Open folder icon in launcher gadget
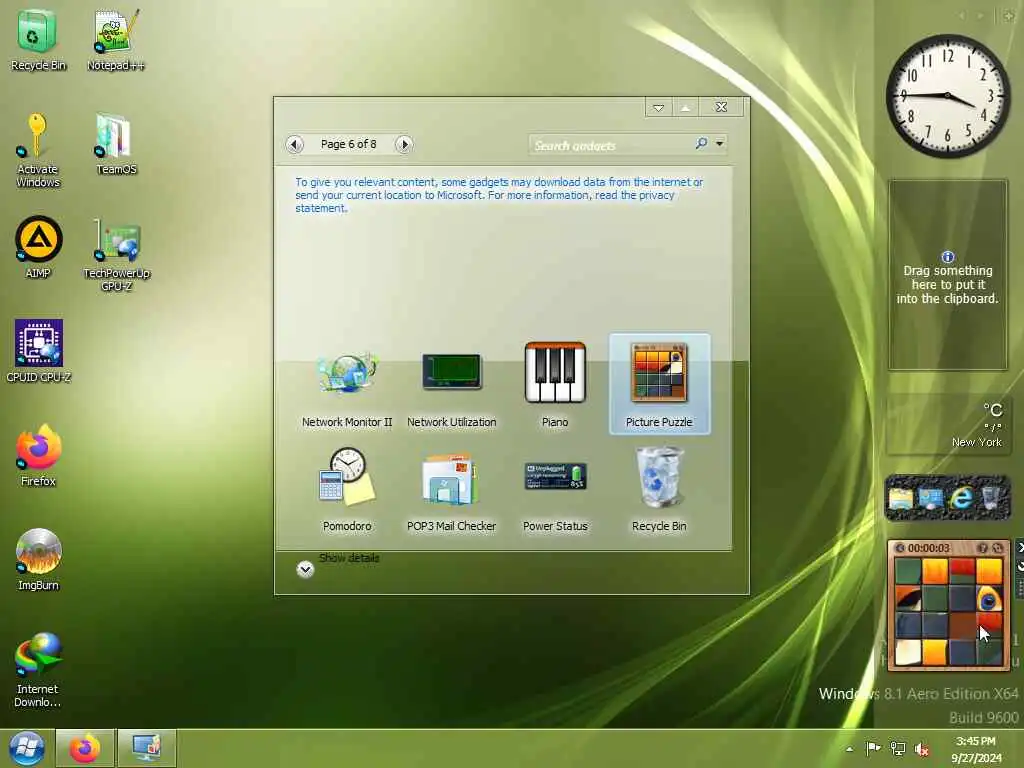Viewport: 1024px width, 768px height. [x=901, y=498]
